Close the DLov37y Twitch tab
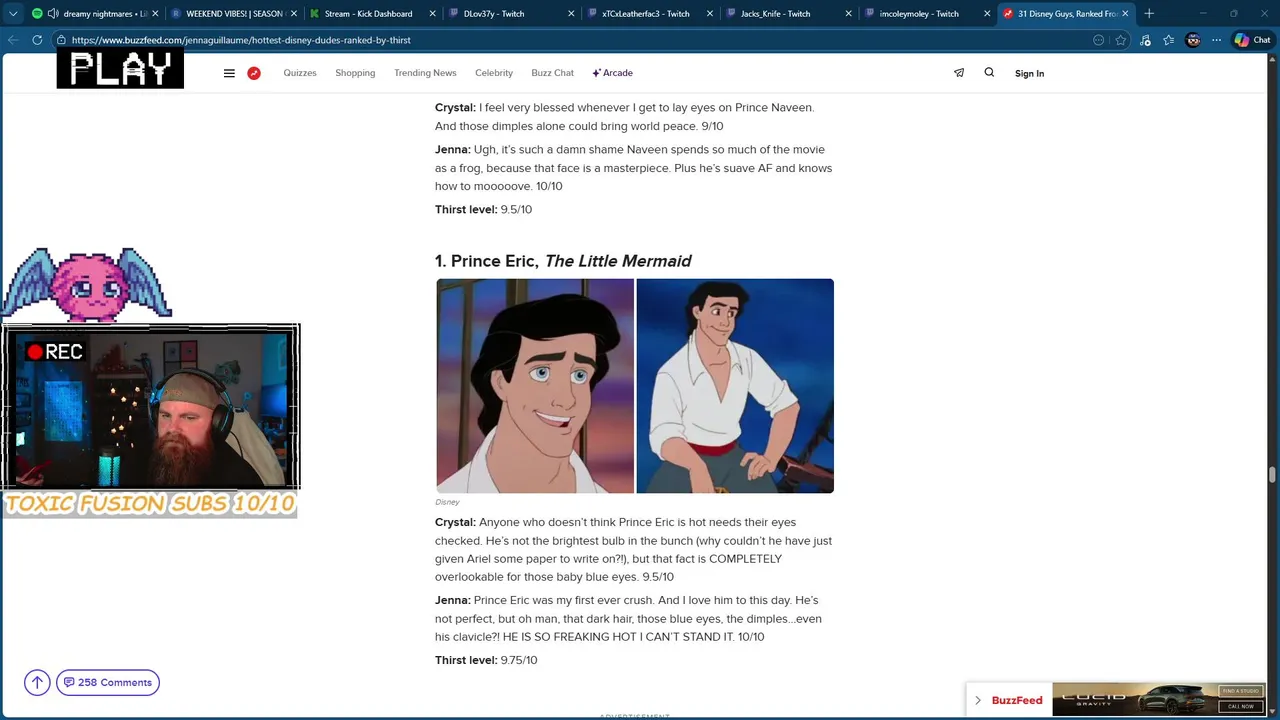Viewport: 1280px width, 720px height. [x=572, y=14]
